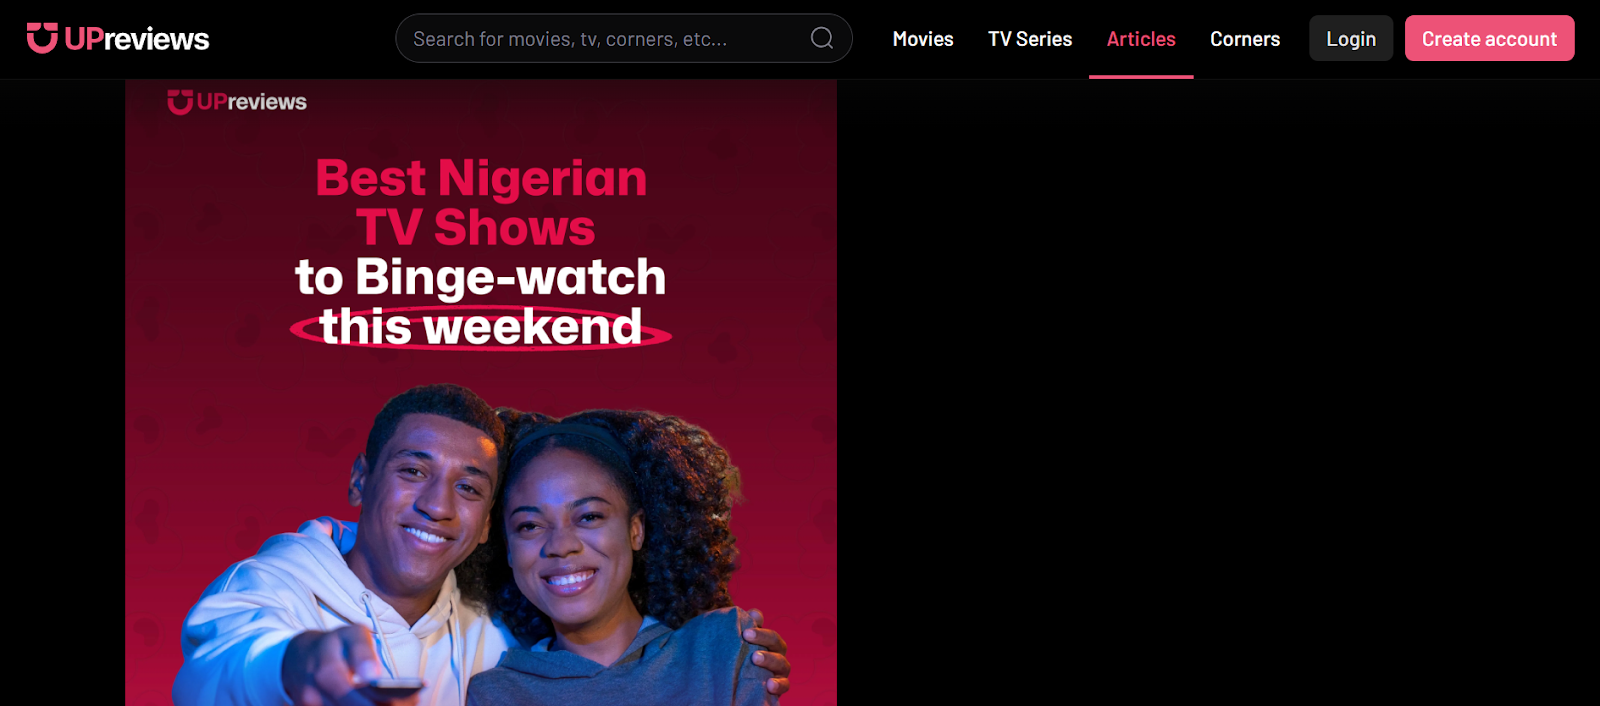Select the Articles tab

tap(1141, 39)
